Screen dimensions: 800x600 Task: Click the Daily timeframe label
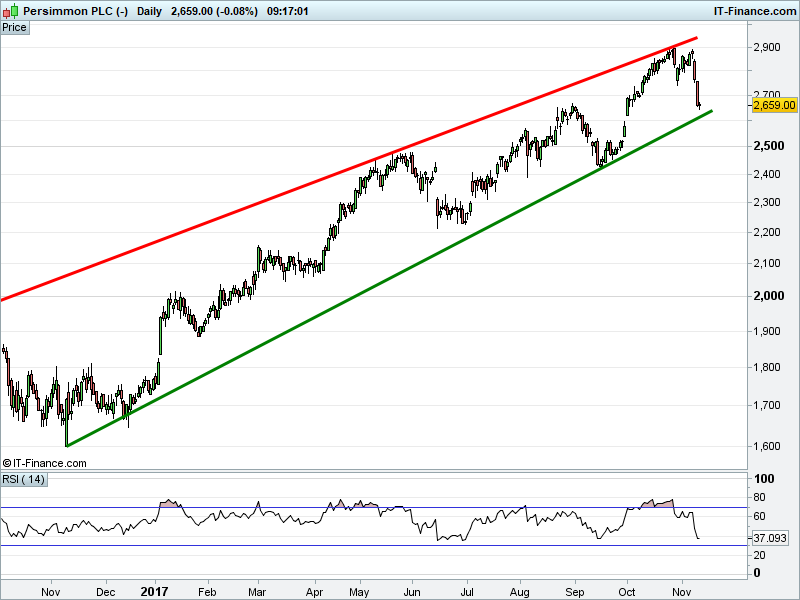pyautogui.click(x=149, y=11)
